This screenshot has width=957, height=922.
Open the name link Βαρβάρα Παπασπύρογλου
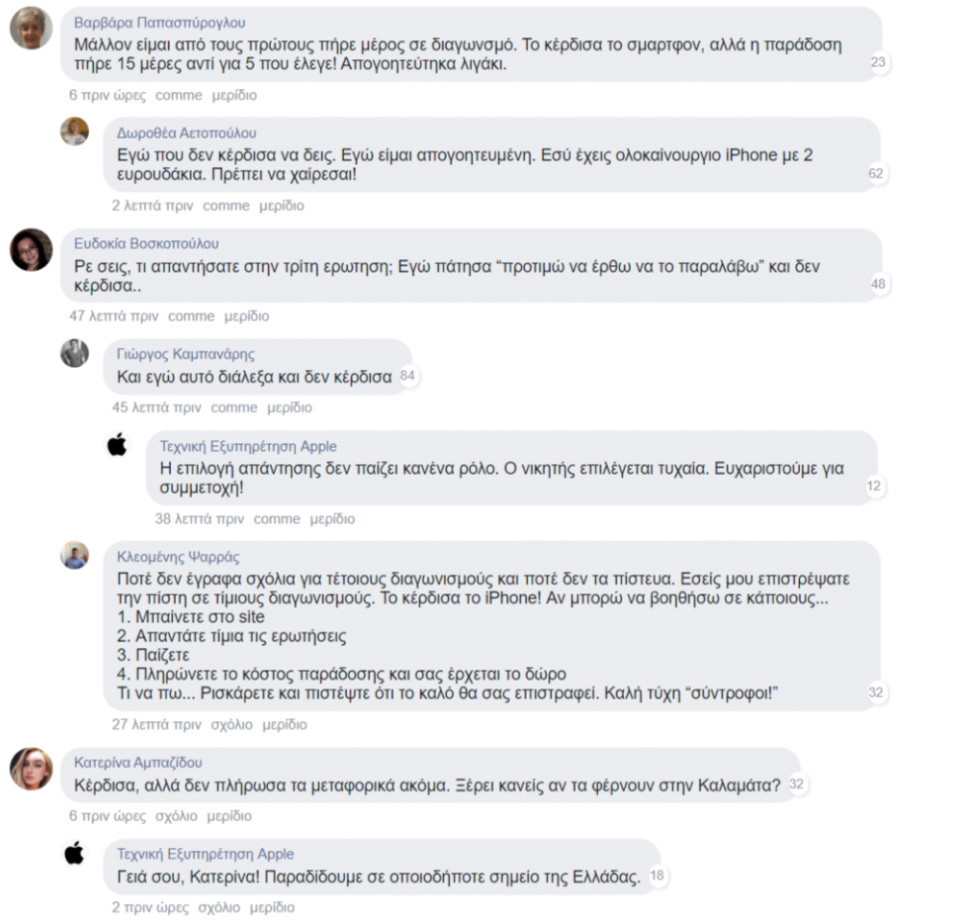[x=160, y=23]
